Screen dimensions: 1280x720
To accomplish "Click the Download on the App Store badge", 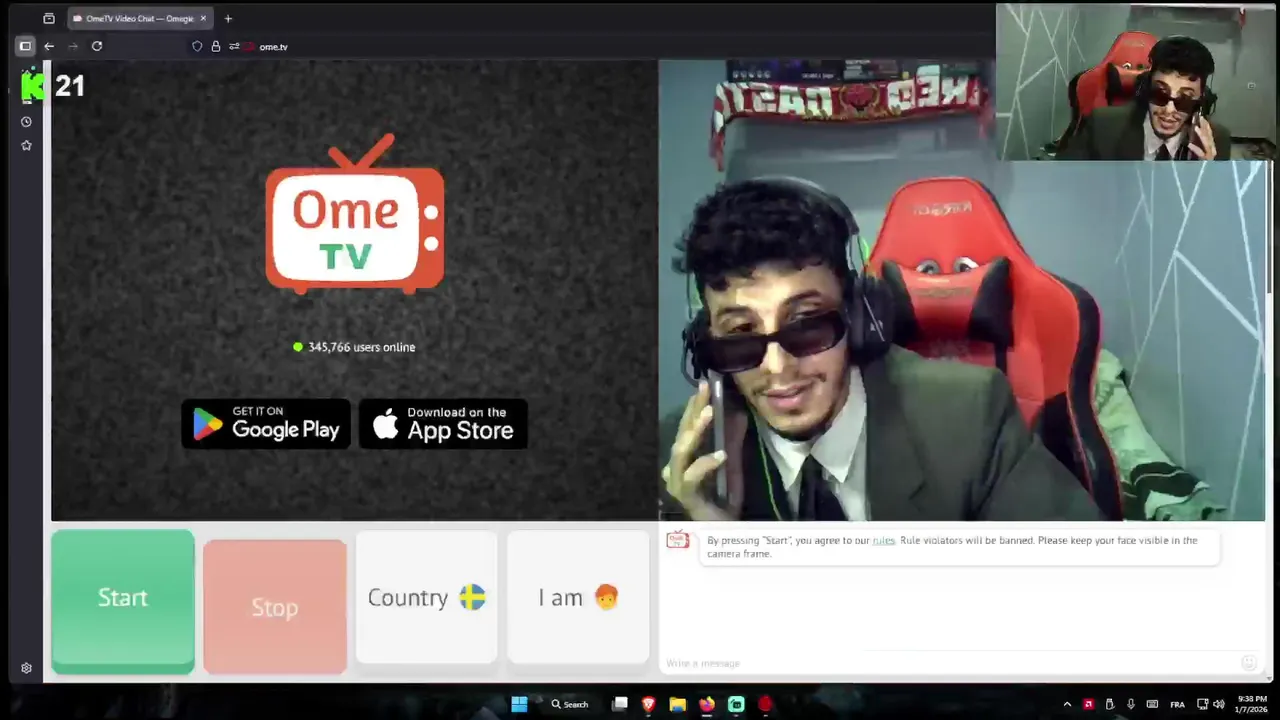I will pyautogui.click(x=443, y=424).
